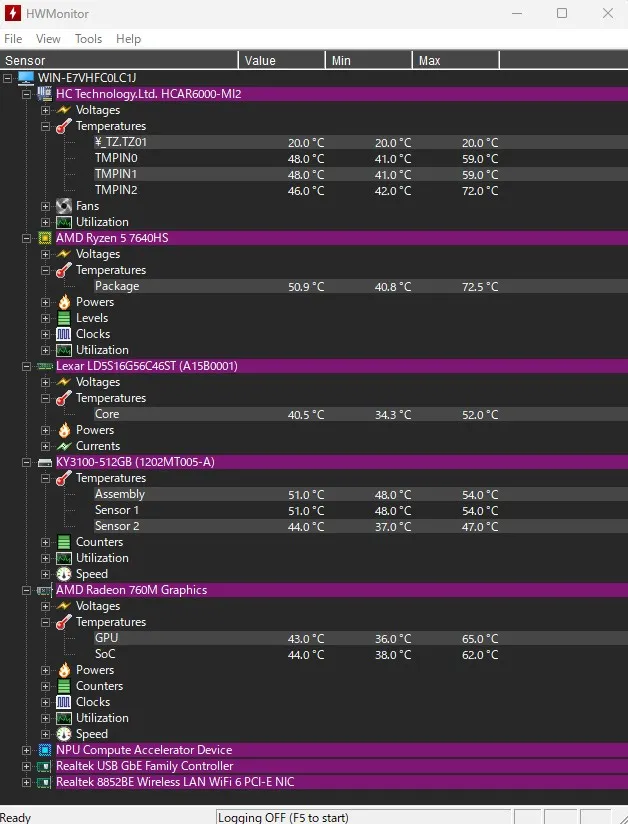Click the waveform icon beside Radeon Clocks

[x=64, y=702]
